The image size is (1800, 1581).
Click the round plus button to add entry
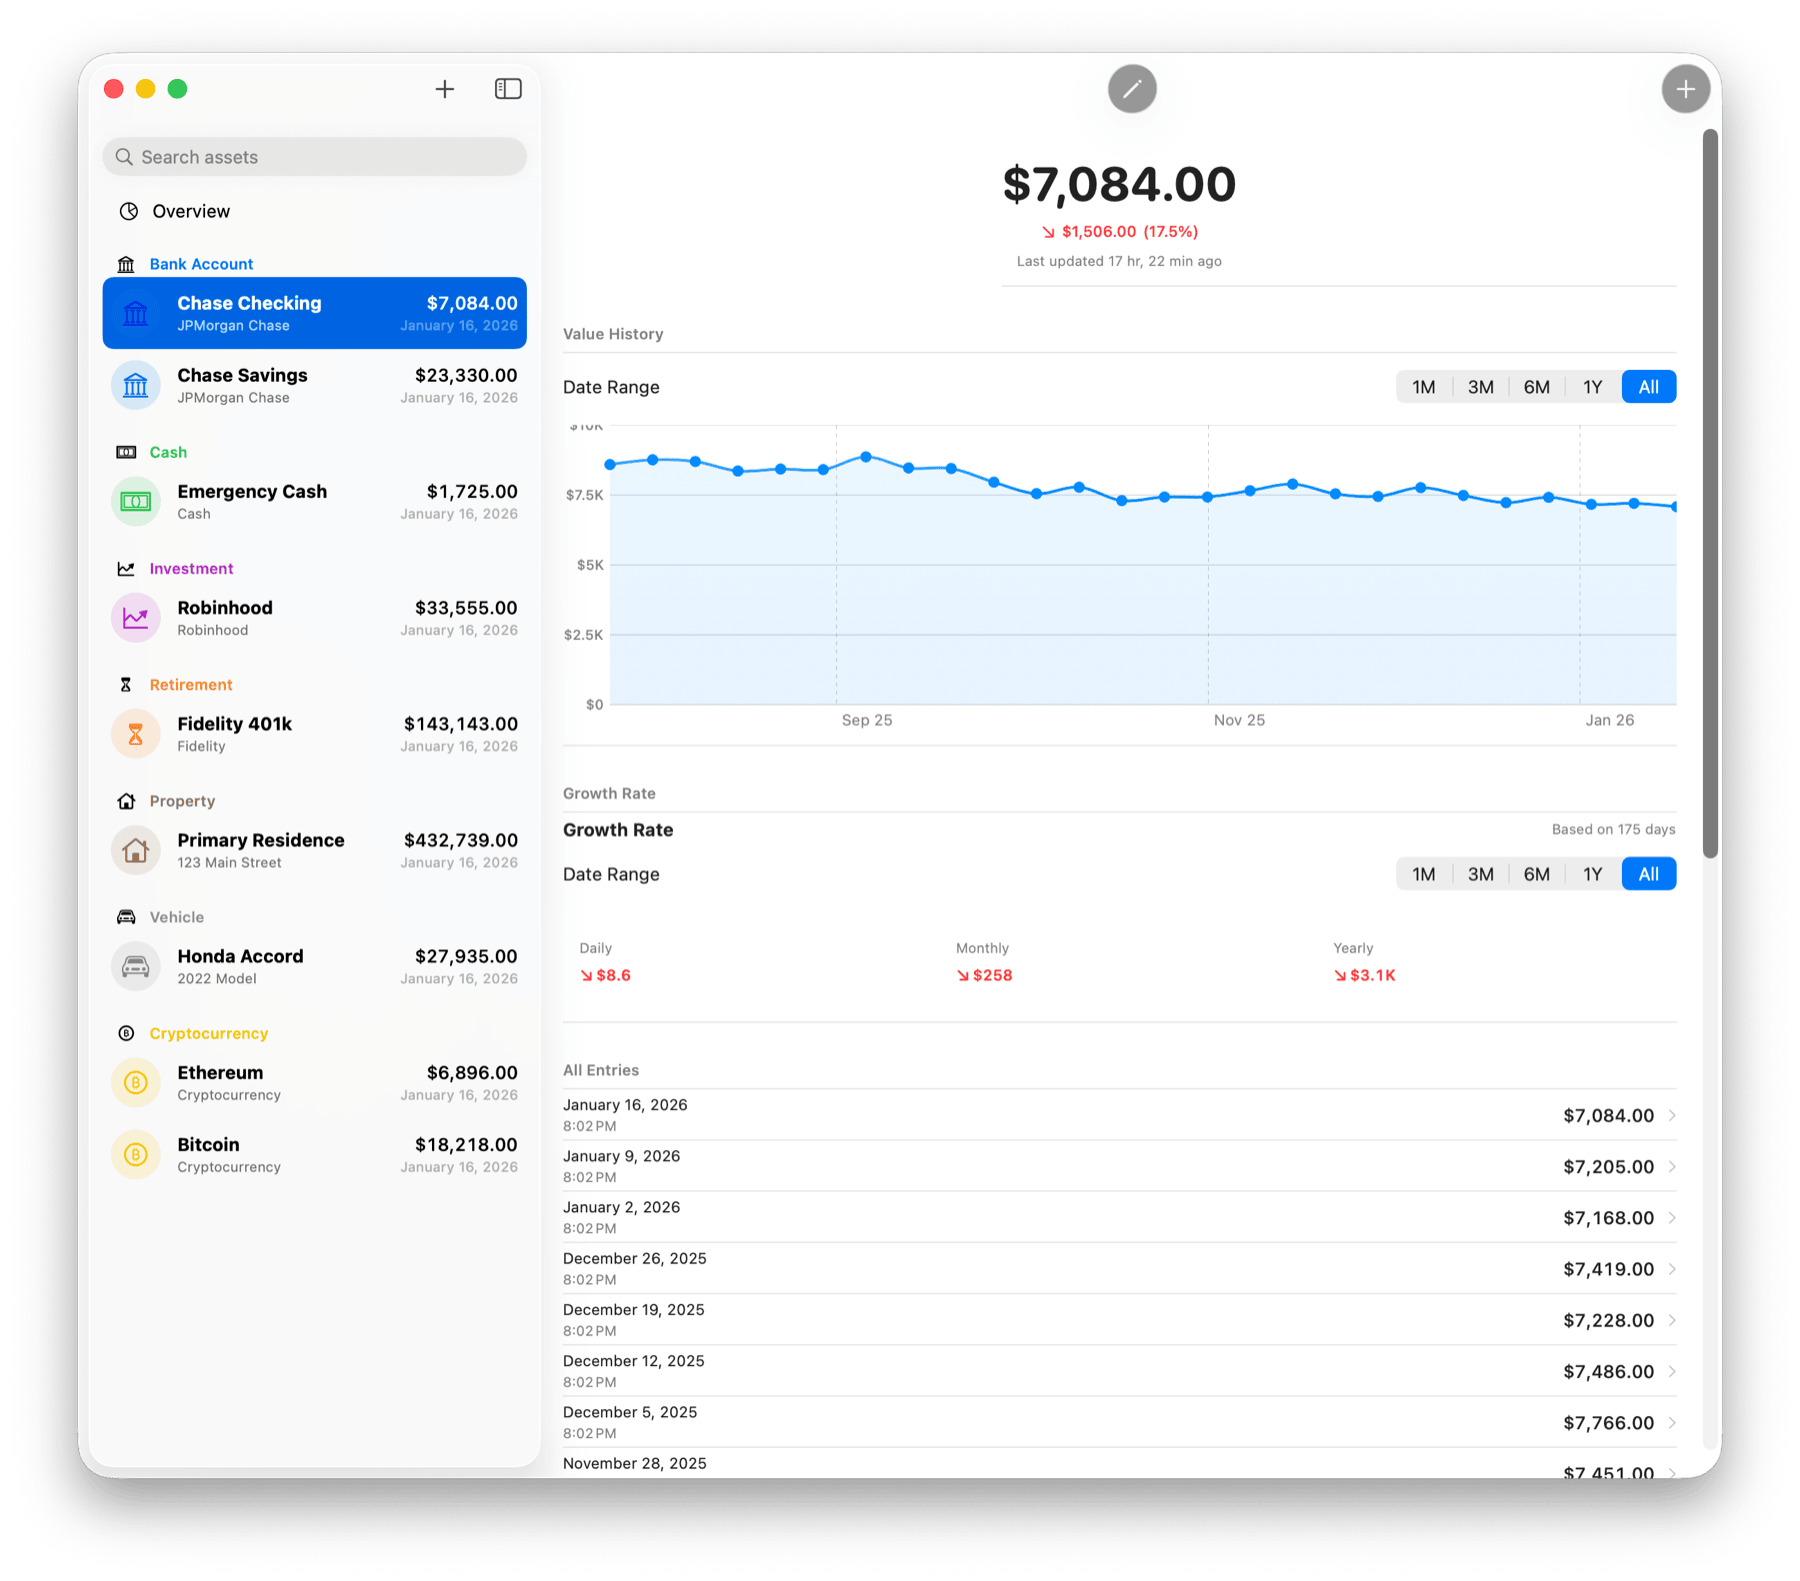pos(1685,89)
